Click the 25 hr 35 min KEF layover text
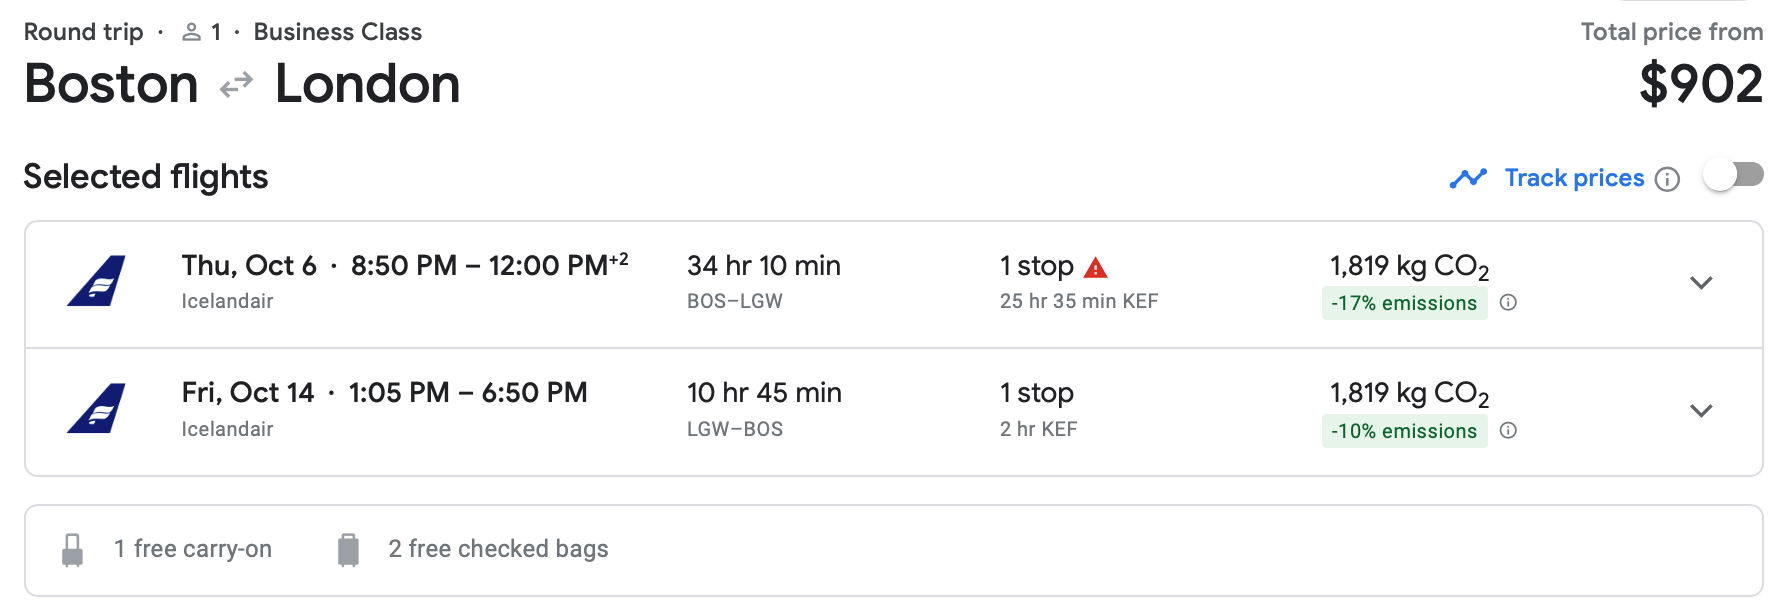Screen dimensions: 1784x606 [x=1078, y=301]
